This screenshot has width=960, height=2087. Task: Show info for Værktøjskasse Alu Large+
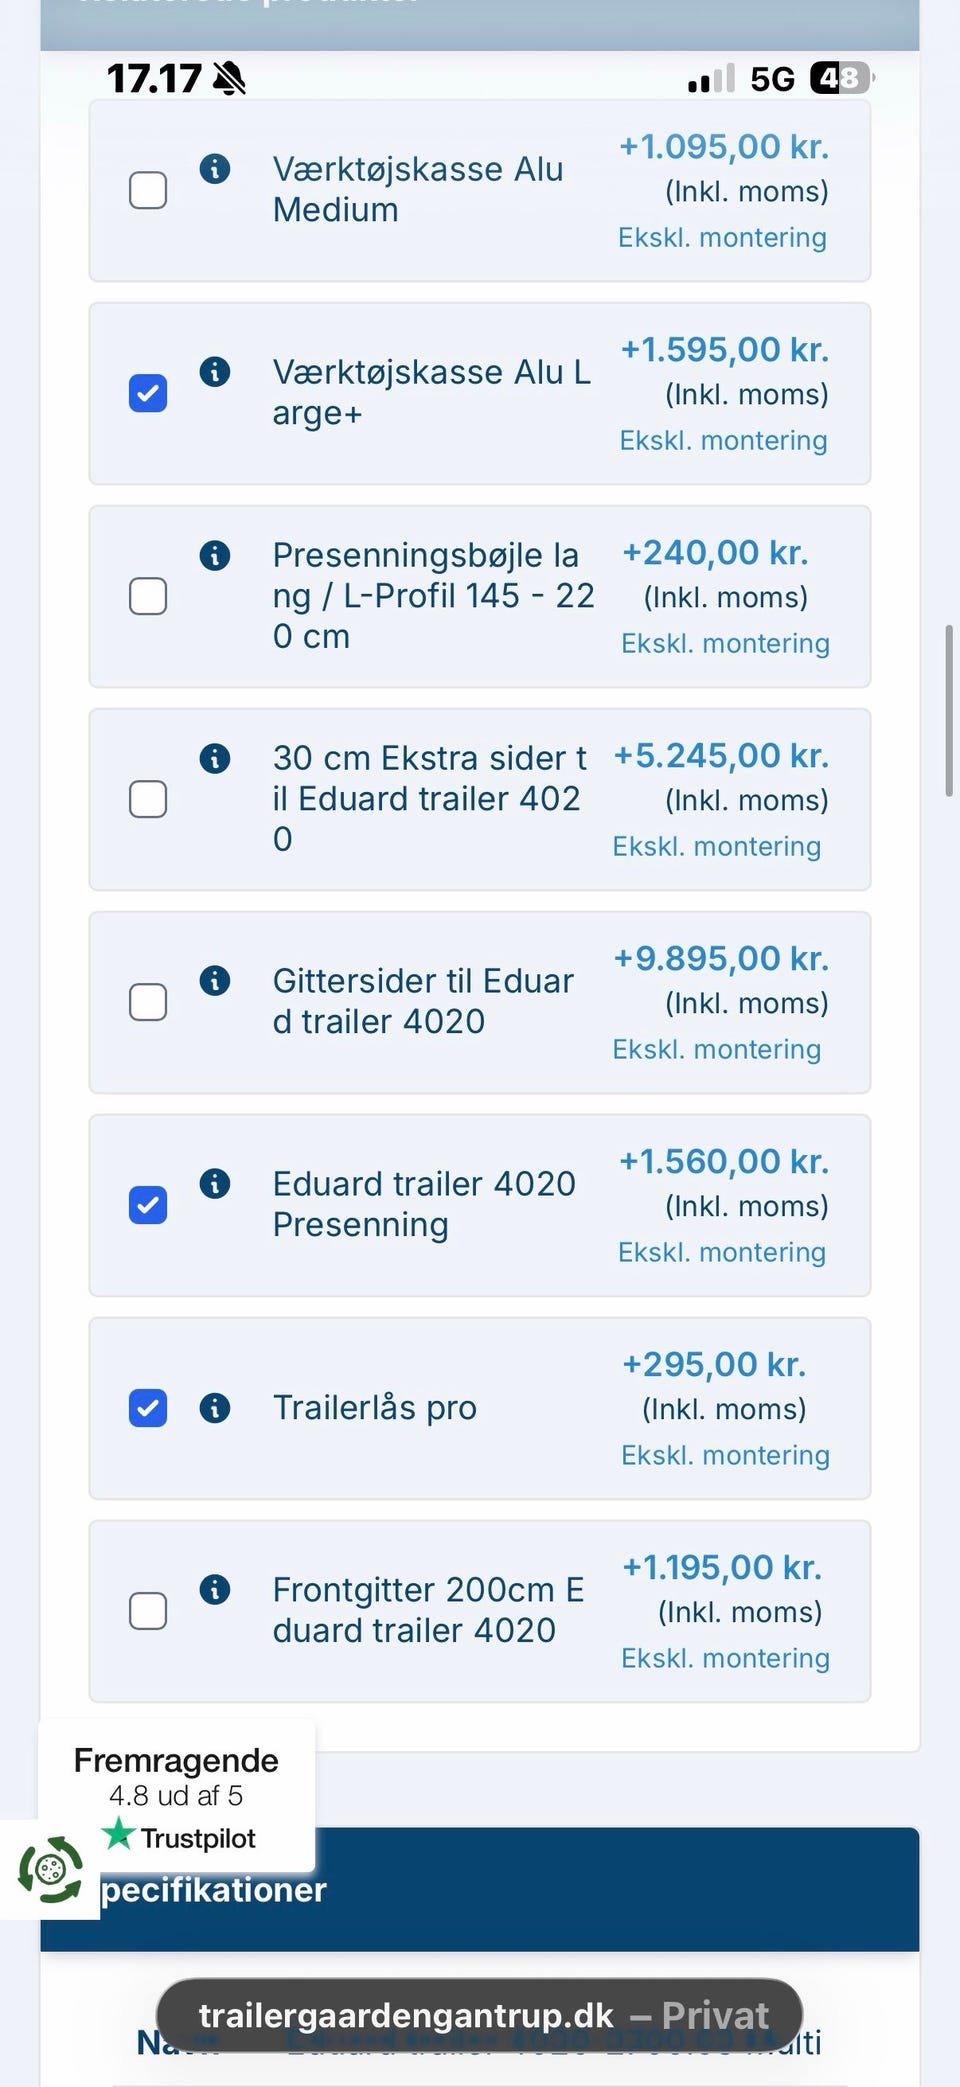point(215,372)
